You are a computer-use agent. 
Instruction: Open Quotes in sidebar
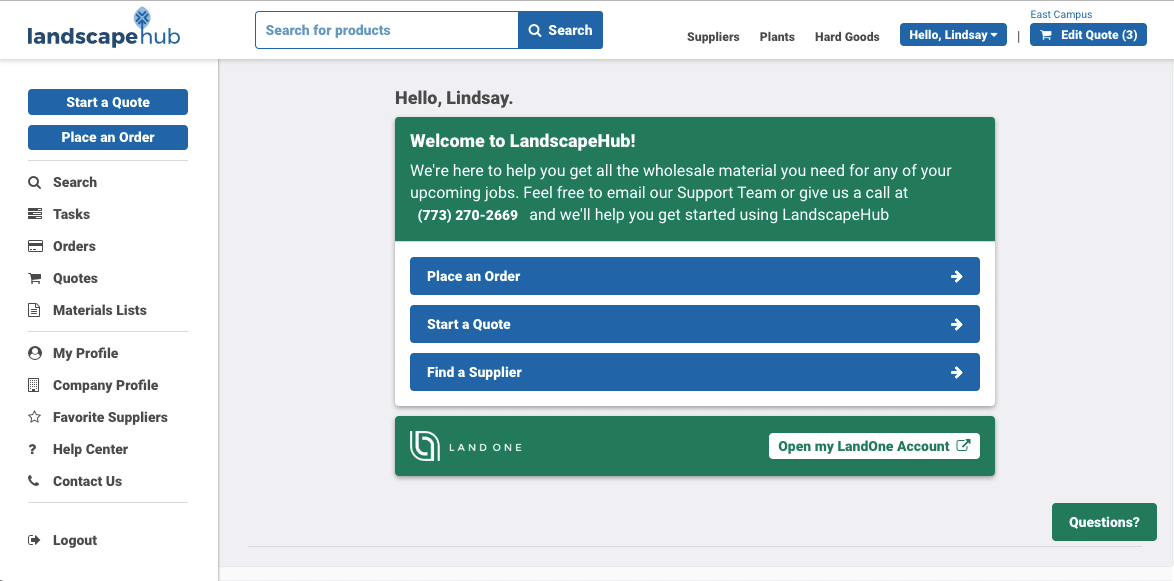pos(75,279)
